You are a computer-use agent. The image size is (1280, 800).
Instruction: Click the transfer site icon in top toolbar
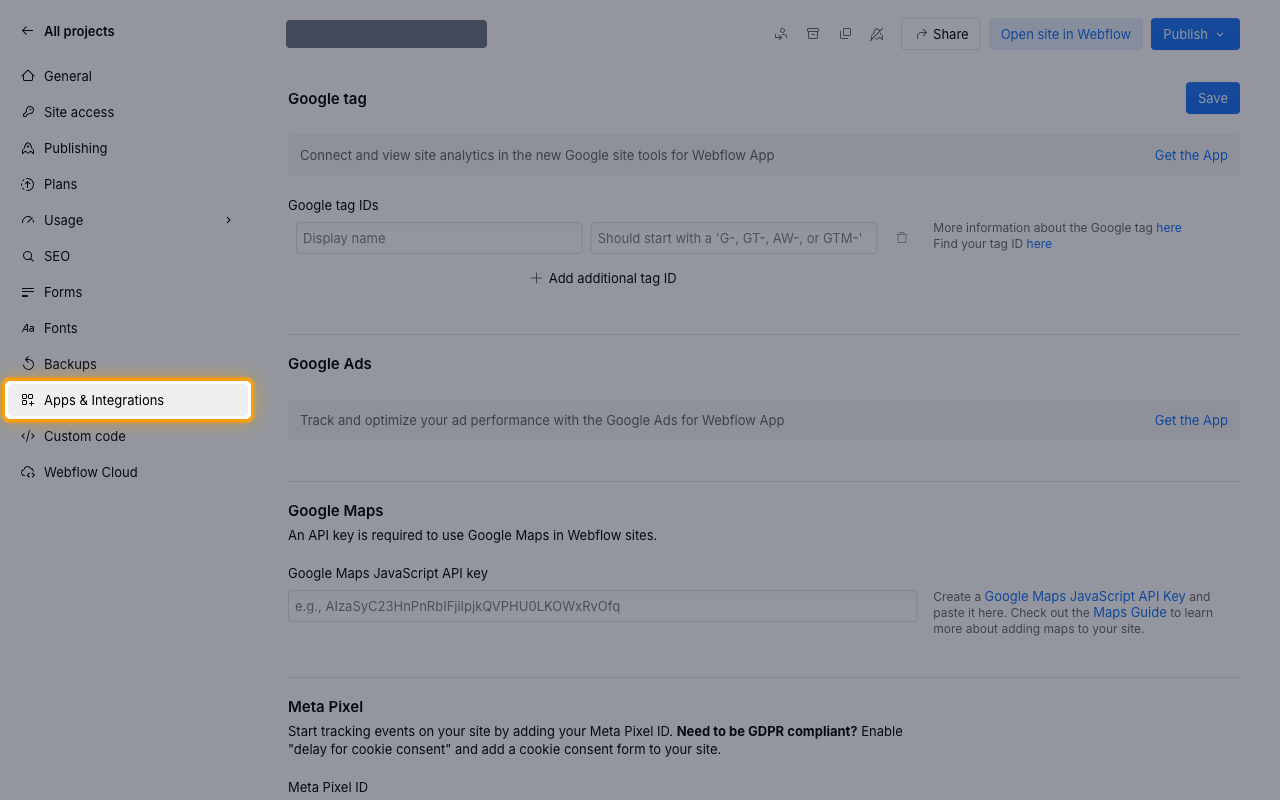[x=781, y=34]
